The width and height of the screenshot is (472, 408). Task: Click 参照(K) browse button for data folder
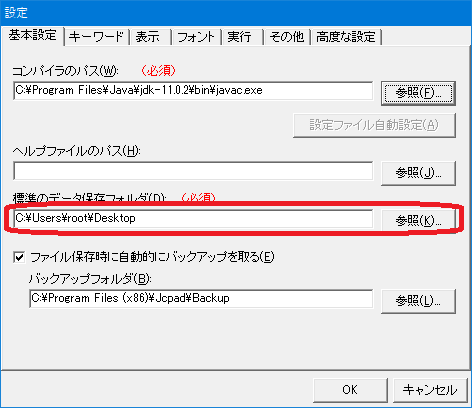coord(418,220)
